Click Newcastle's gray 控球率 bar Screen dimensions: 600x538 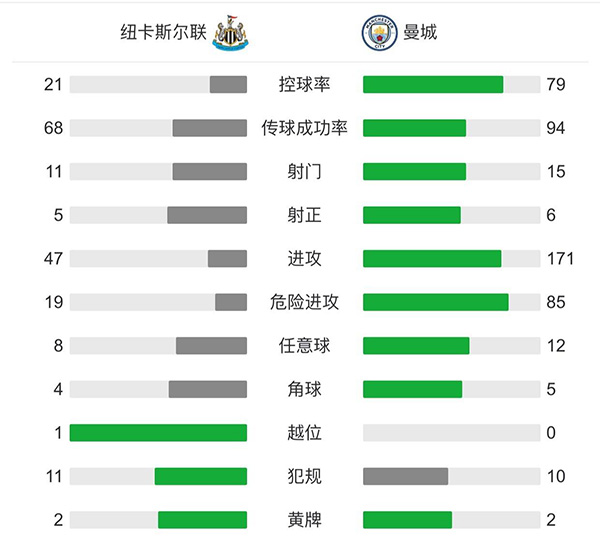[228, 85]
